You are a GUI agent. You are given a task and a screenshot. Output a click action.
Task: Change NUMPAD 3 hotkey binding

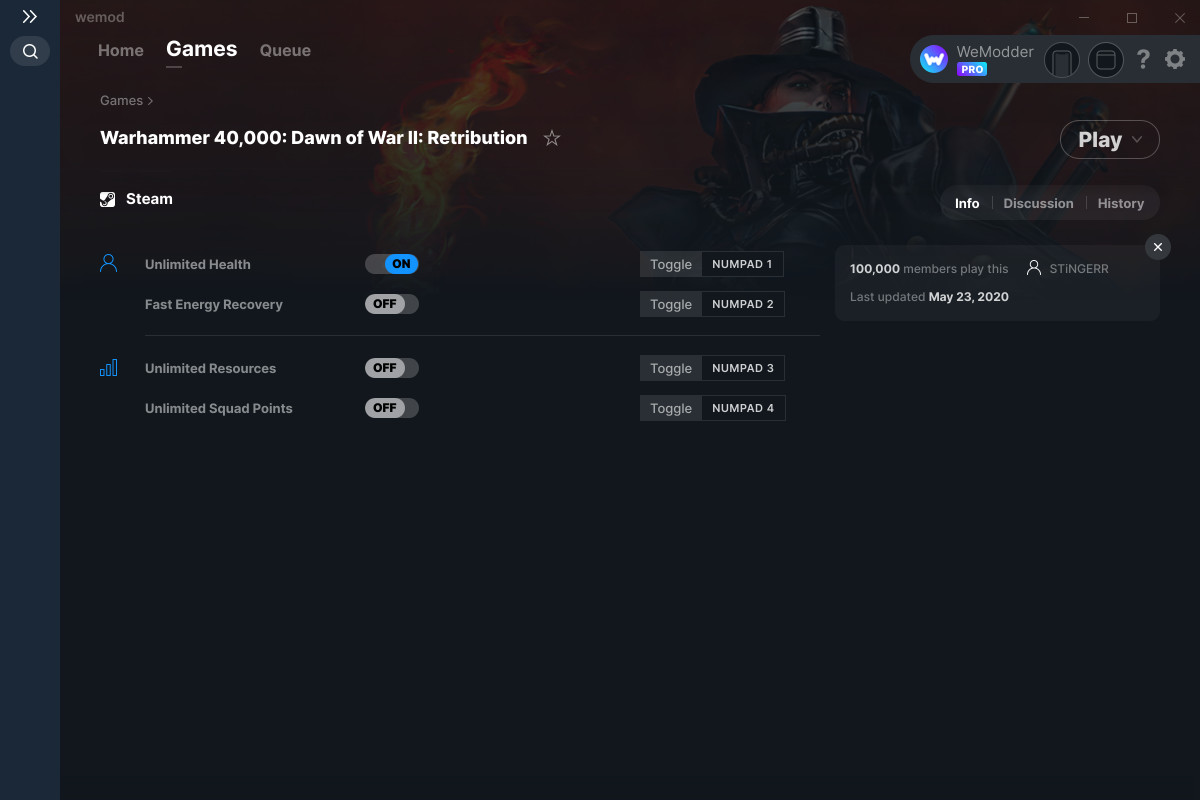743,368
